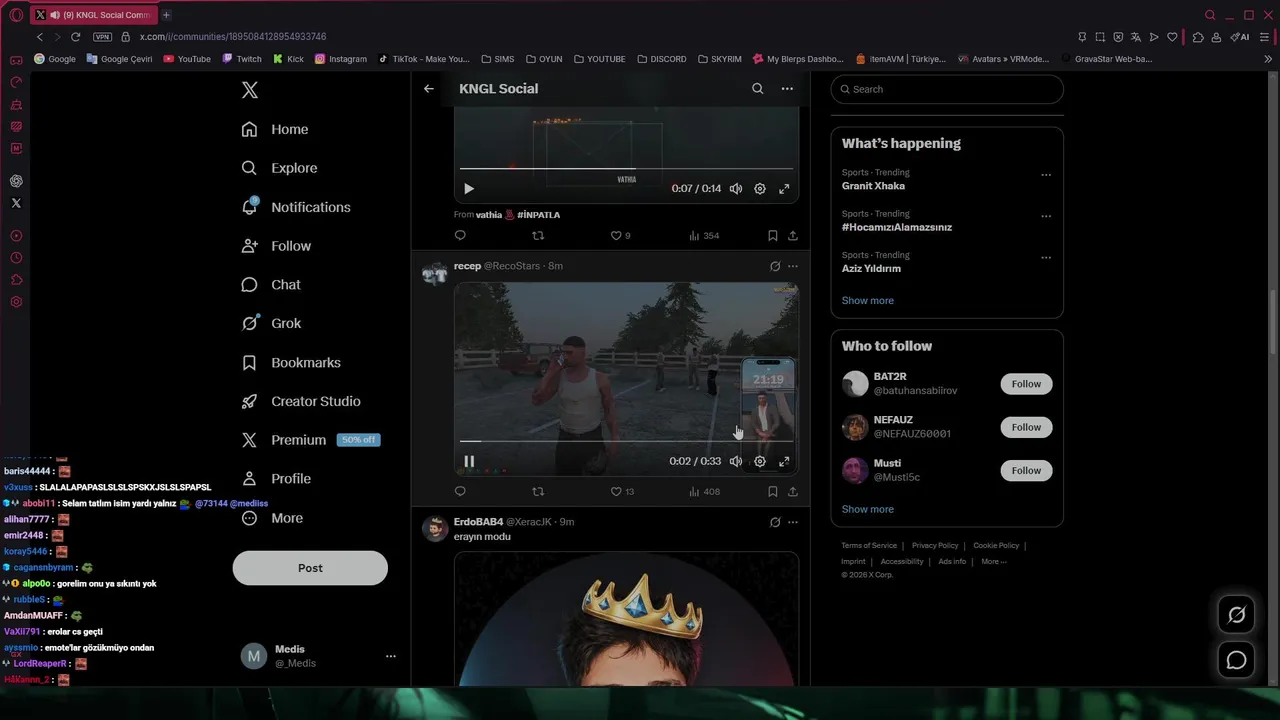
Task: Repost the vathia post
Action: (x=538, y=236)
